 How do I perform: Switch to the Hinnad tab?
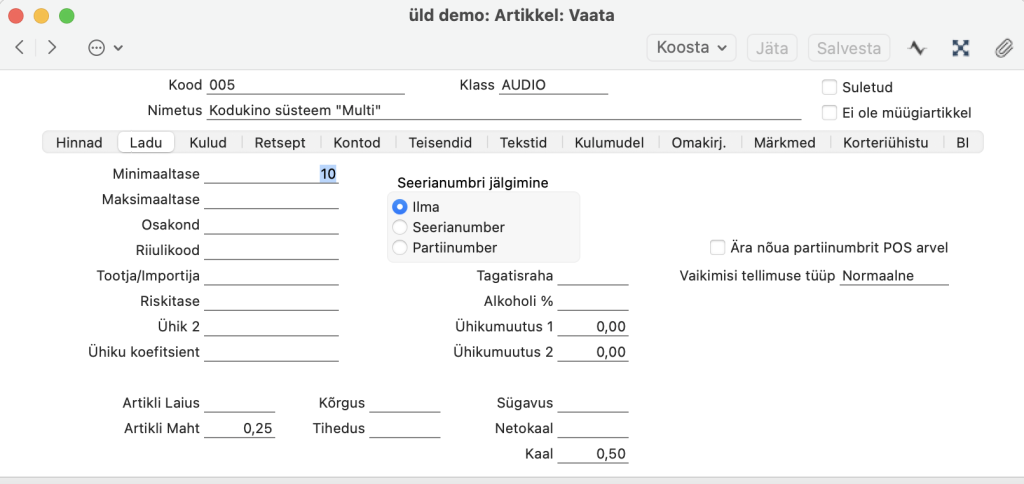point(79,143)
